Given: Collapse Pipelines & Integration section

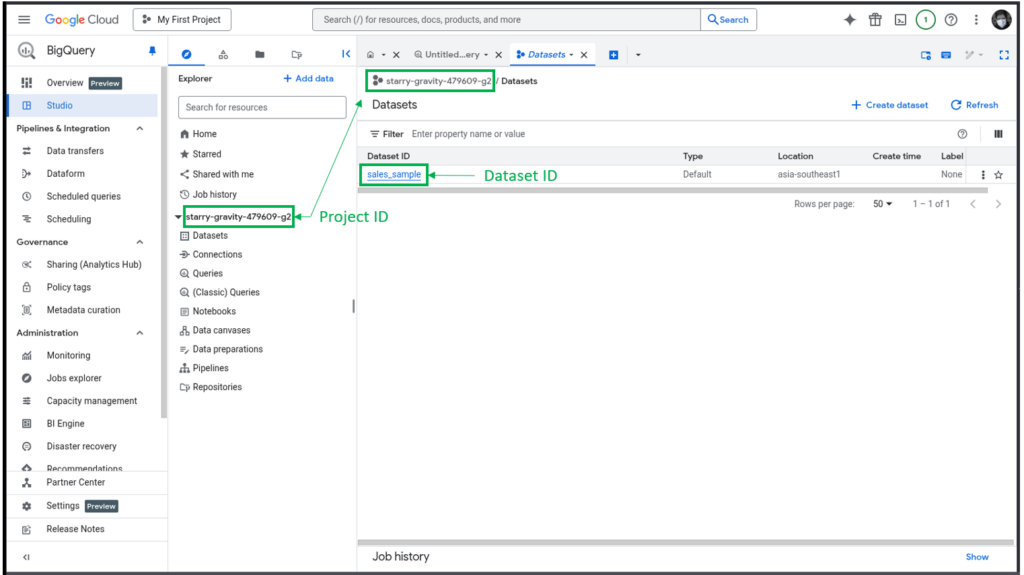Looking at the screenshot, I should pos(140,129).
